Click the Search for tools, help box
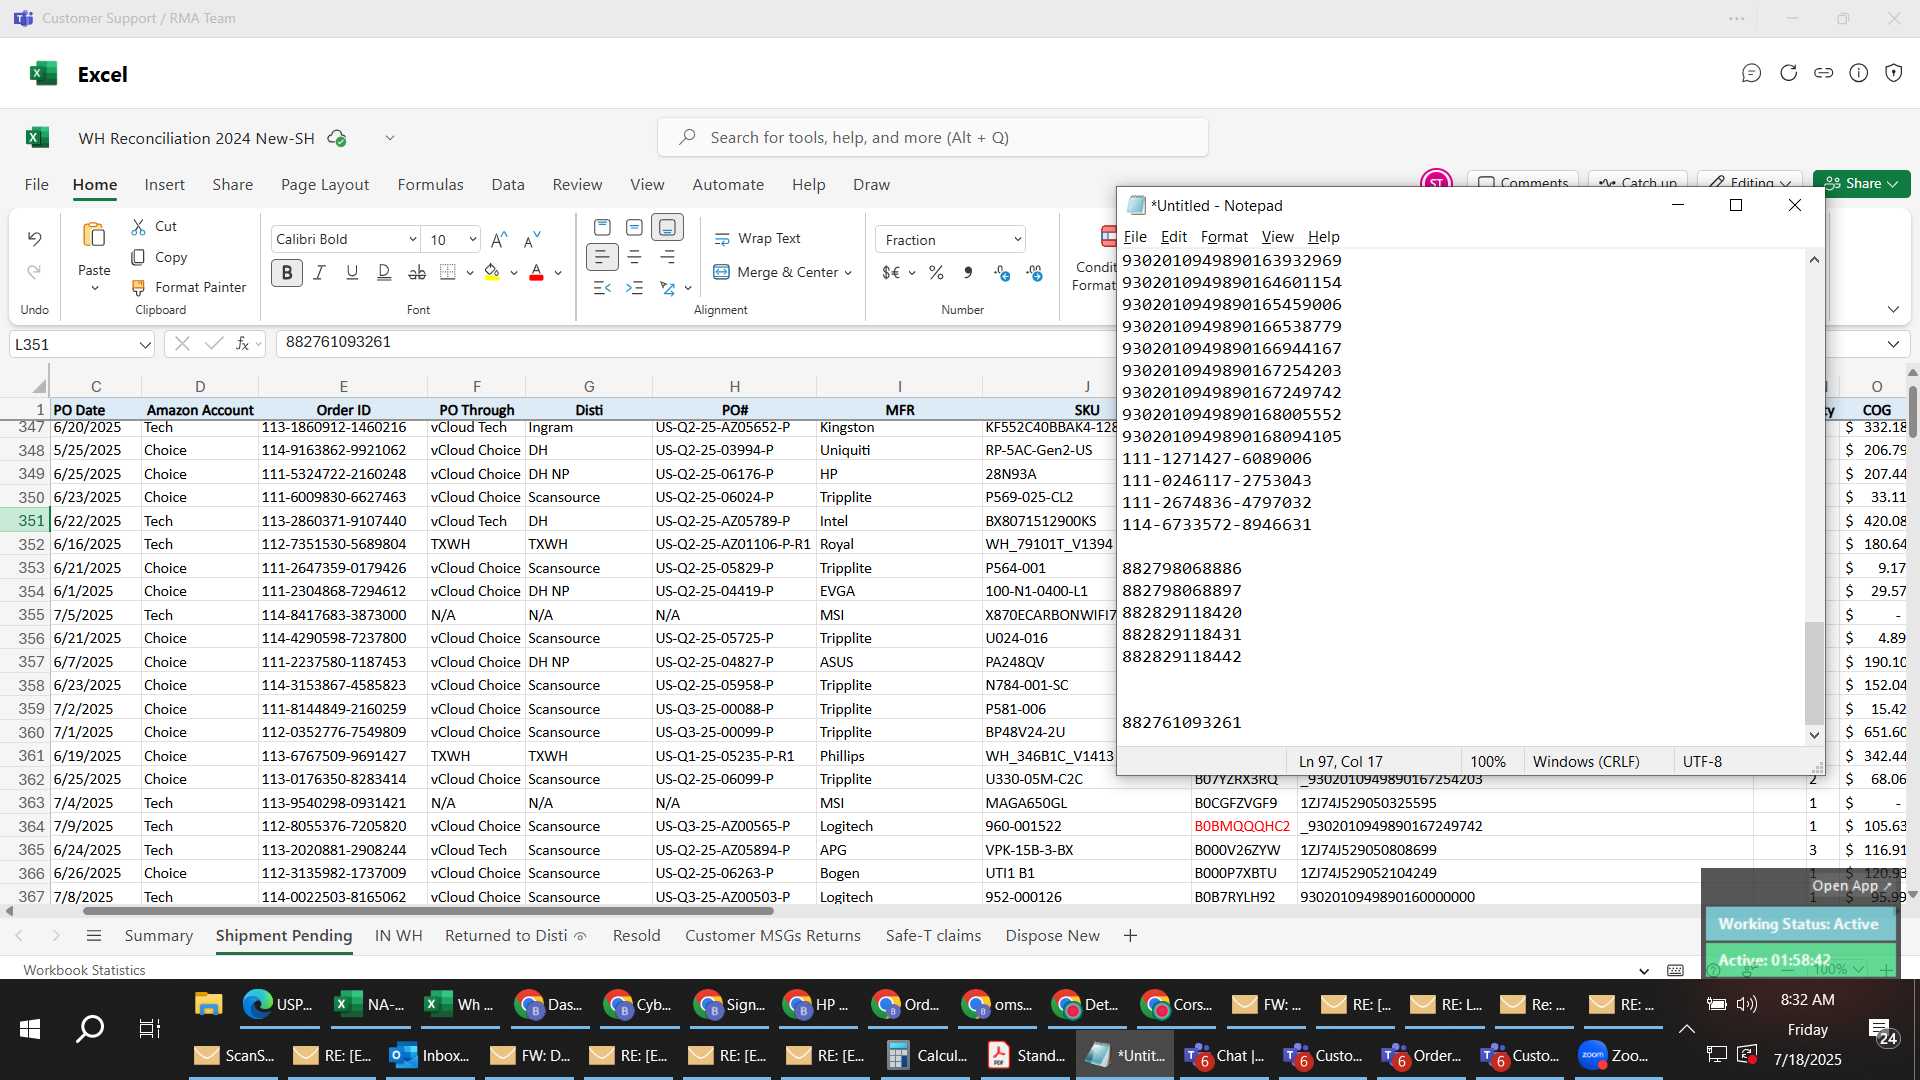The image size is (1920, 1080). 932,137
